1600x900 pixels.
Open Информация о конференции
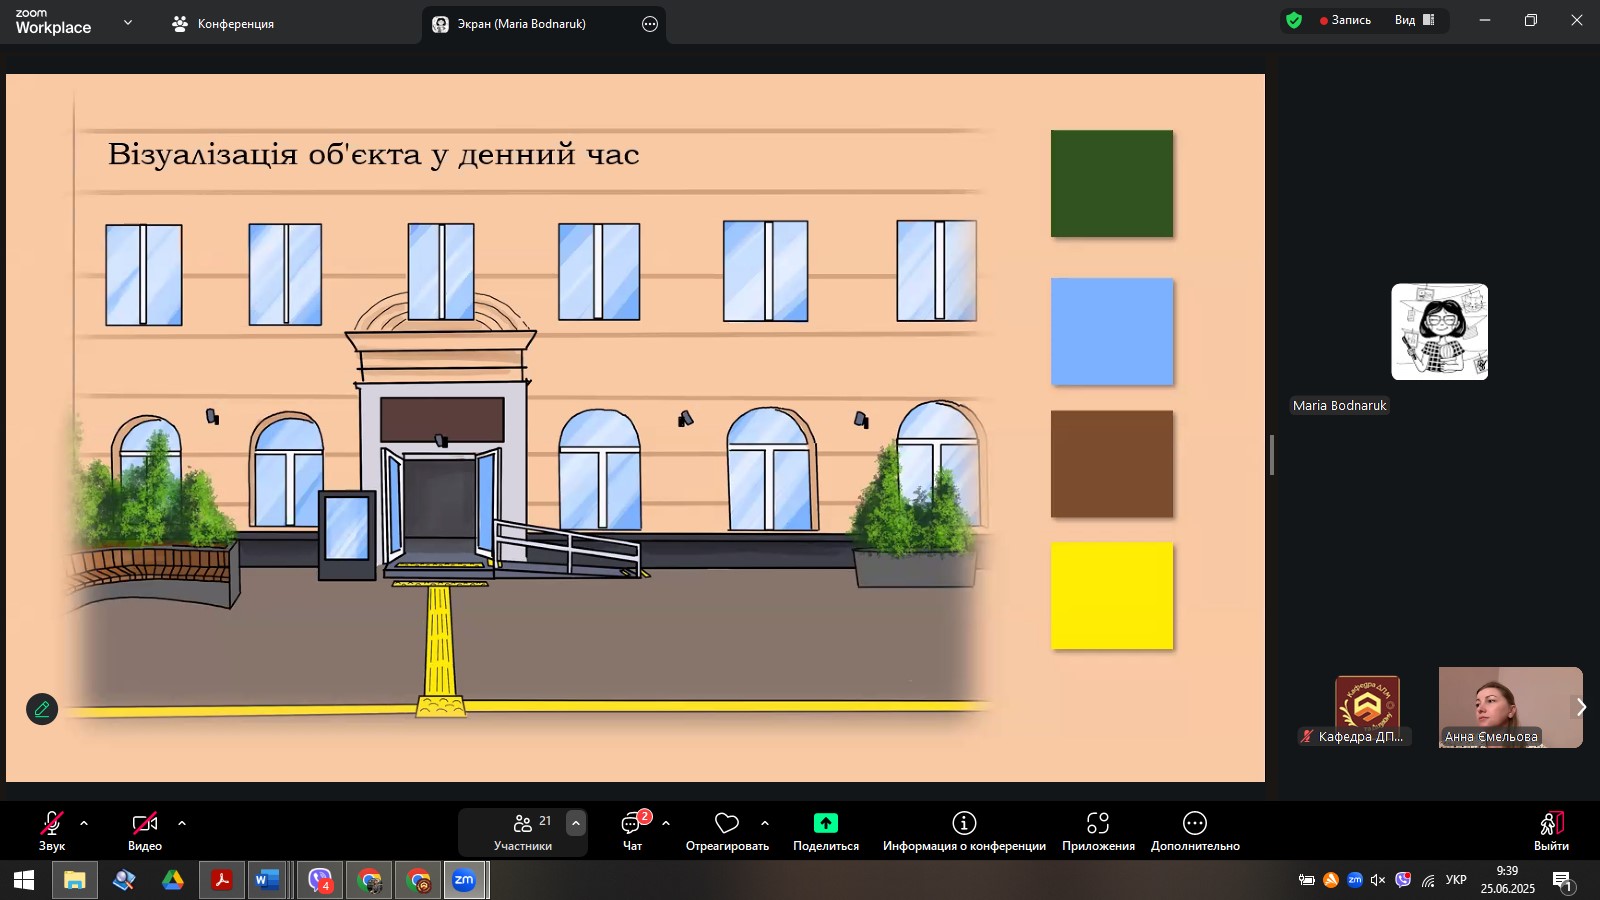click(963, 831)
